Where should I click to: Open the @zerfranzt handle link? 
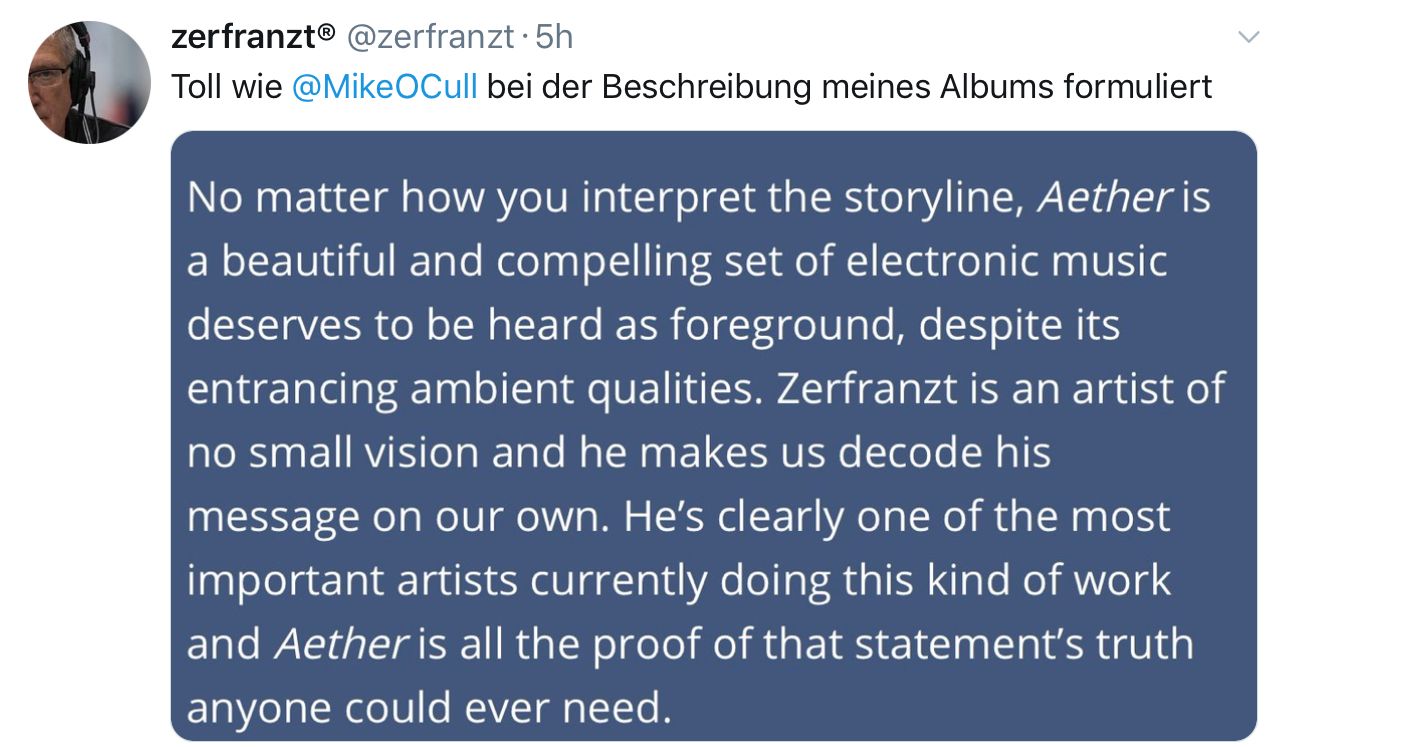(430, 37)
